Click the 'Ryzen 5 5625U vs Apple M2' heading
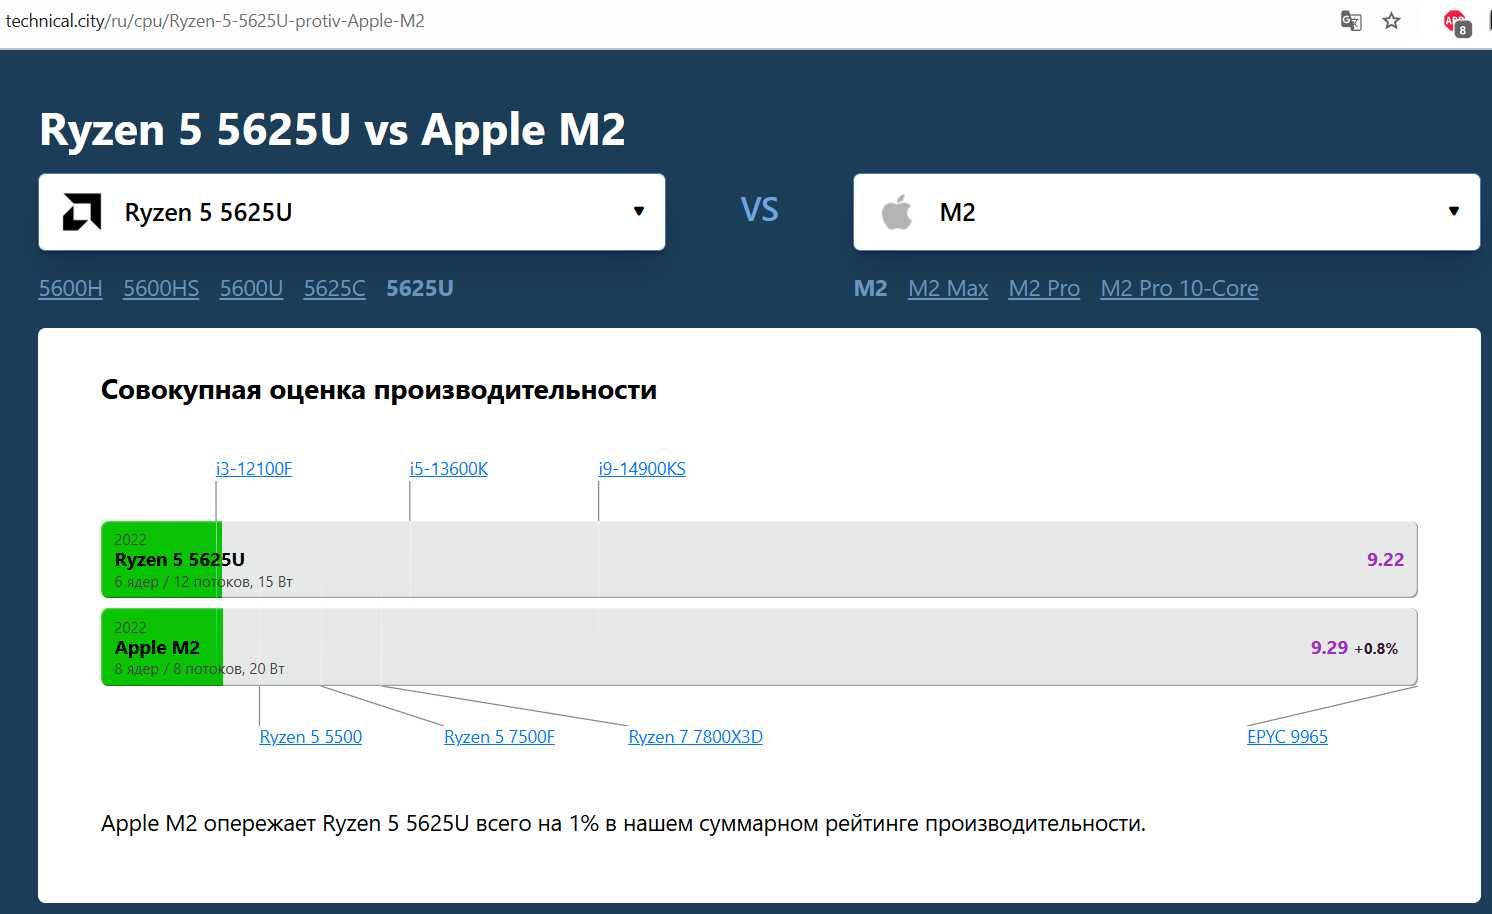Viewport: 1492px width, 914px height. (x=332, y=130)
